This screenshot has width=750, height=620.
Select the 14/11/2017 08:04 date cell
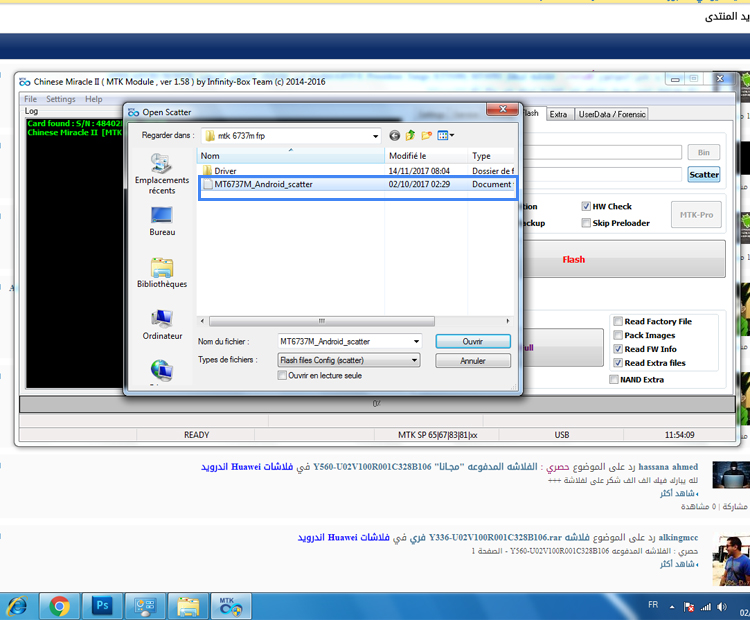(x=419, y=171)
